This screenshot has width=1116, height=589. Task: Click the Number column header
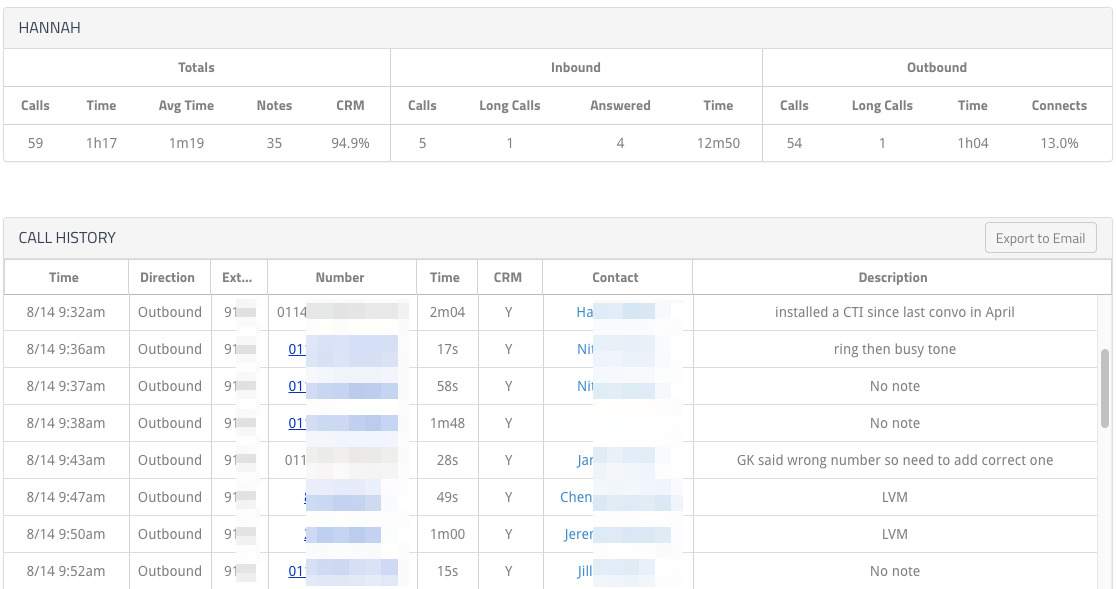pos(340,277)
